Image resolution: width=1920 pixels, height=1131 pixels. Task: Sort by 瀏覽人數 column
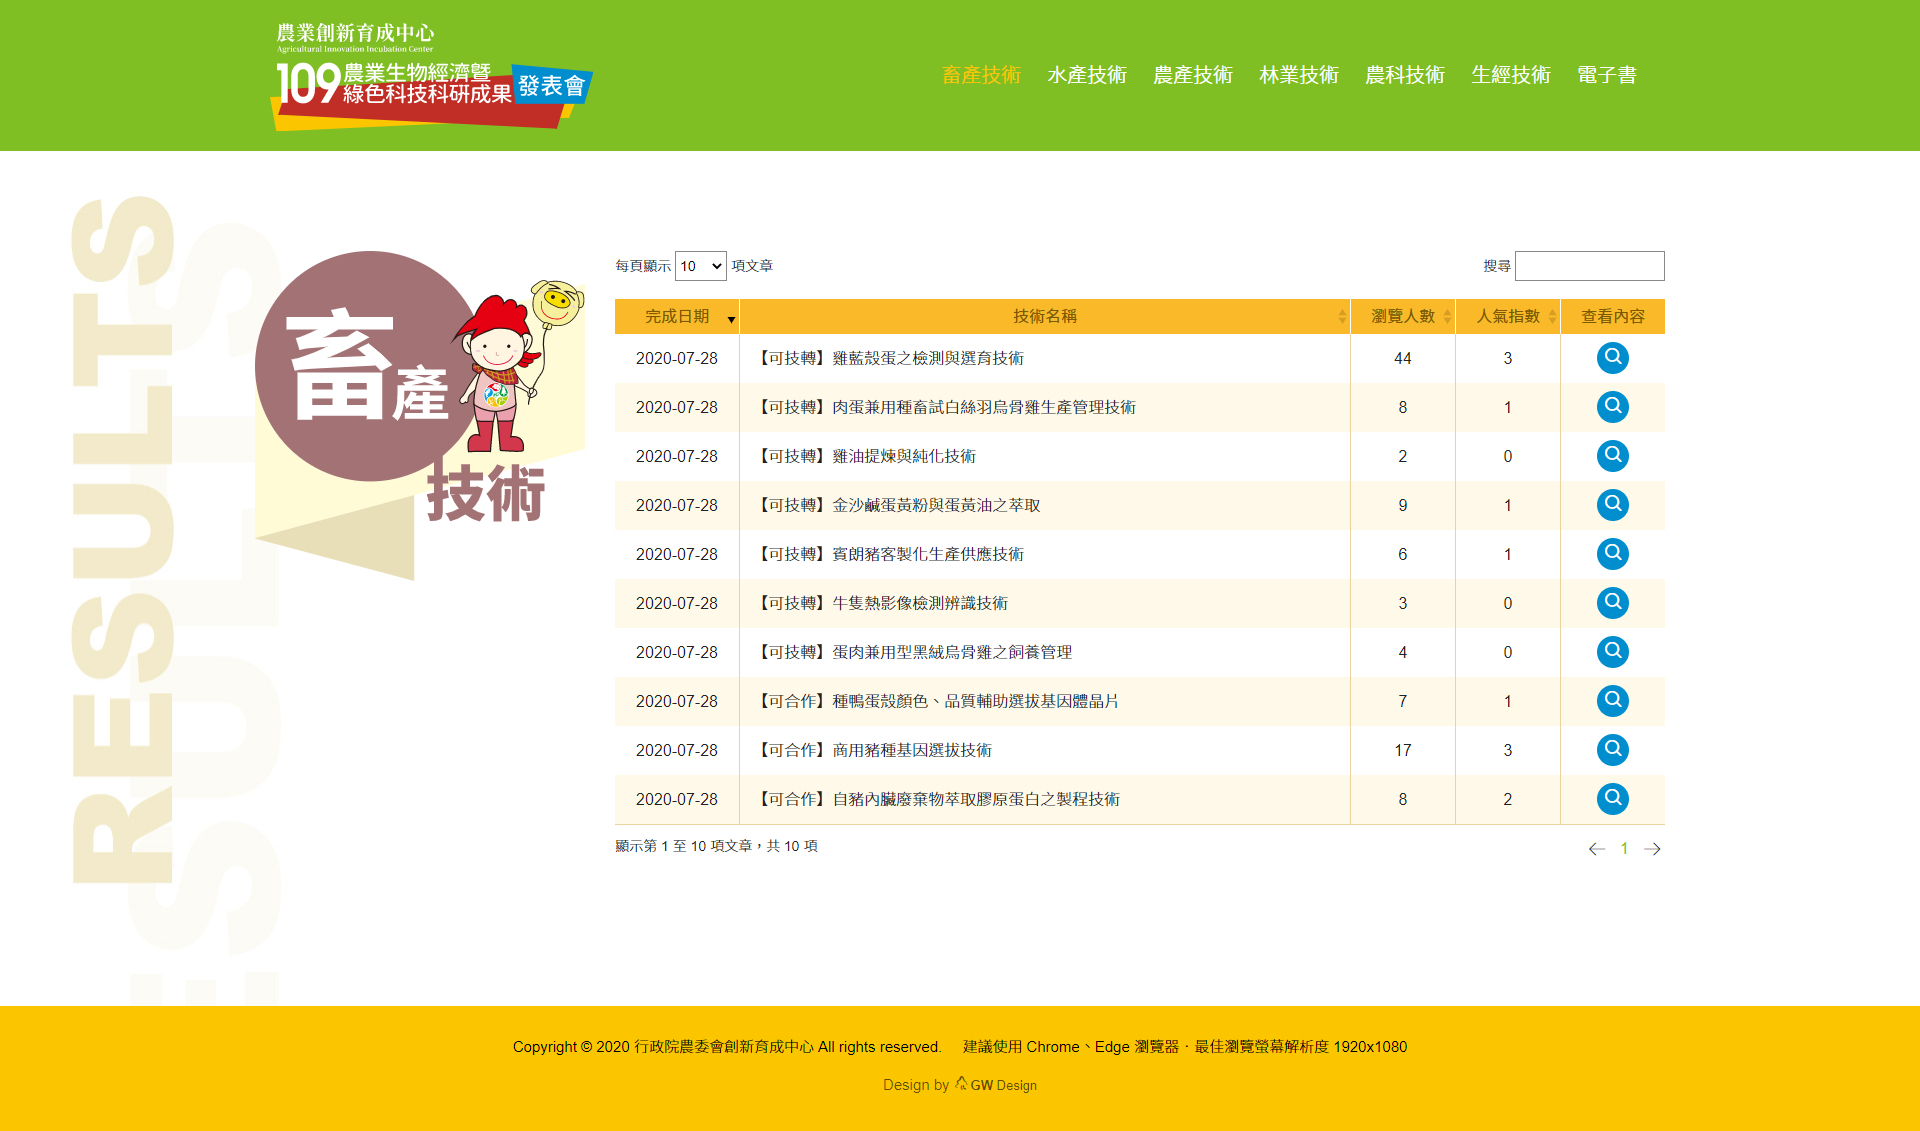coord(1403,316)
